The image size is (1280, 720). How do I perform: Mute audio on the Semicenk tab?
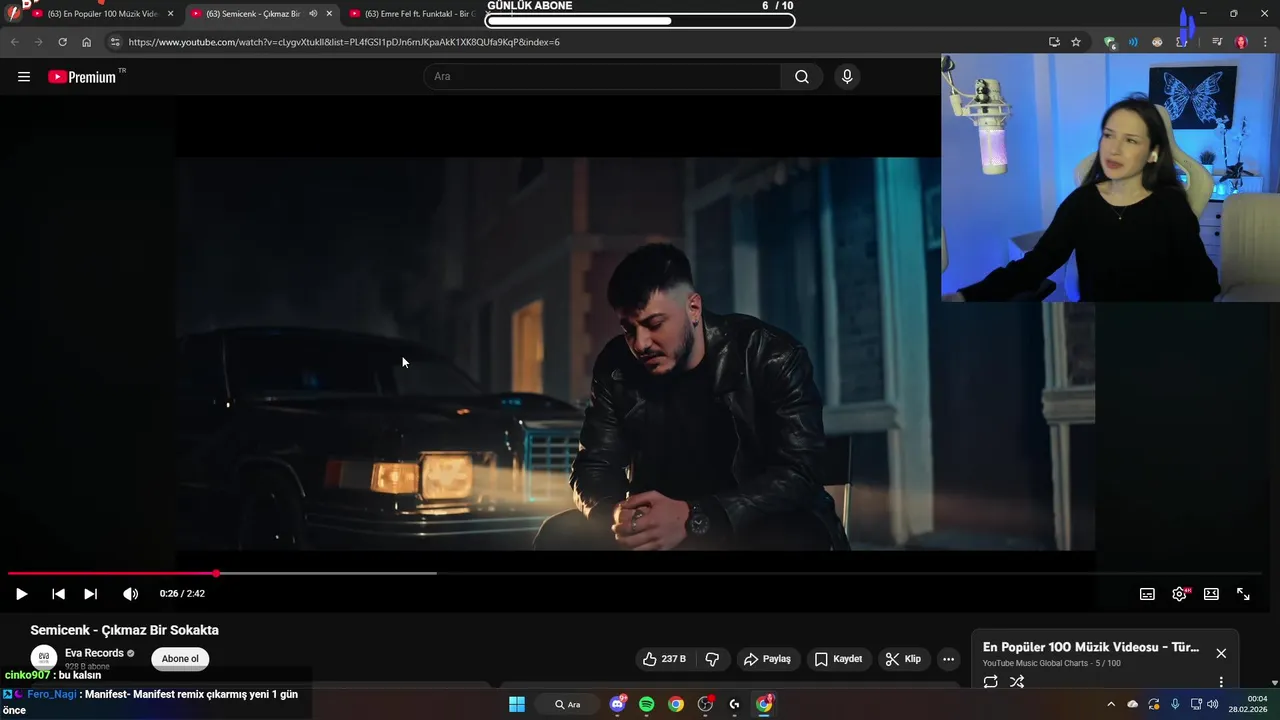tap(312, 14)
